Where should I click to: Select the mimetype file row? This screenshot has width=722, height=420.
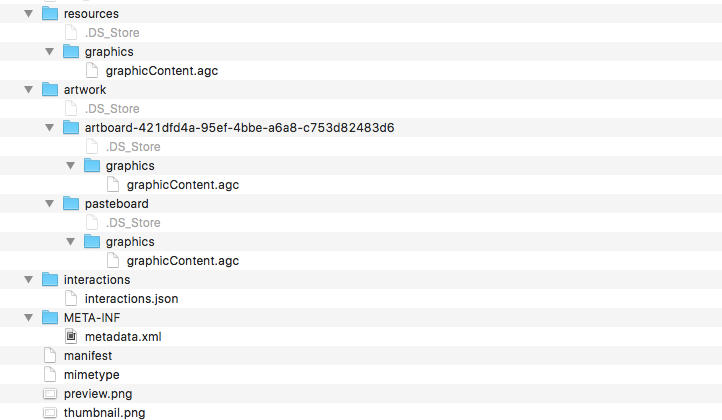coord(91,375)
